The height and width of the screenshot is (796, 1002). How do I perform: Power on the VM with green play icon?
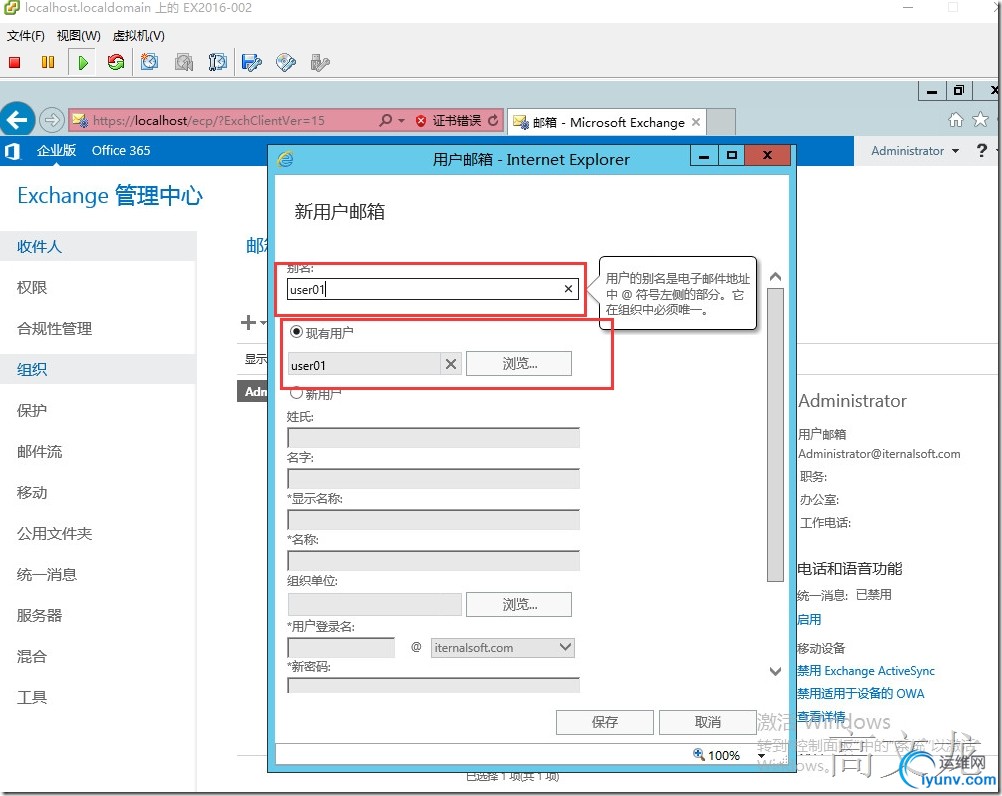(x=82, y=63)
